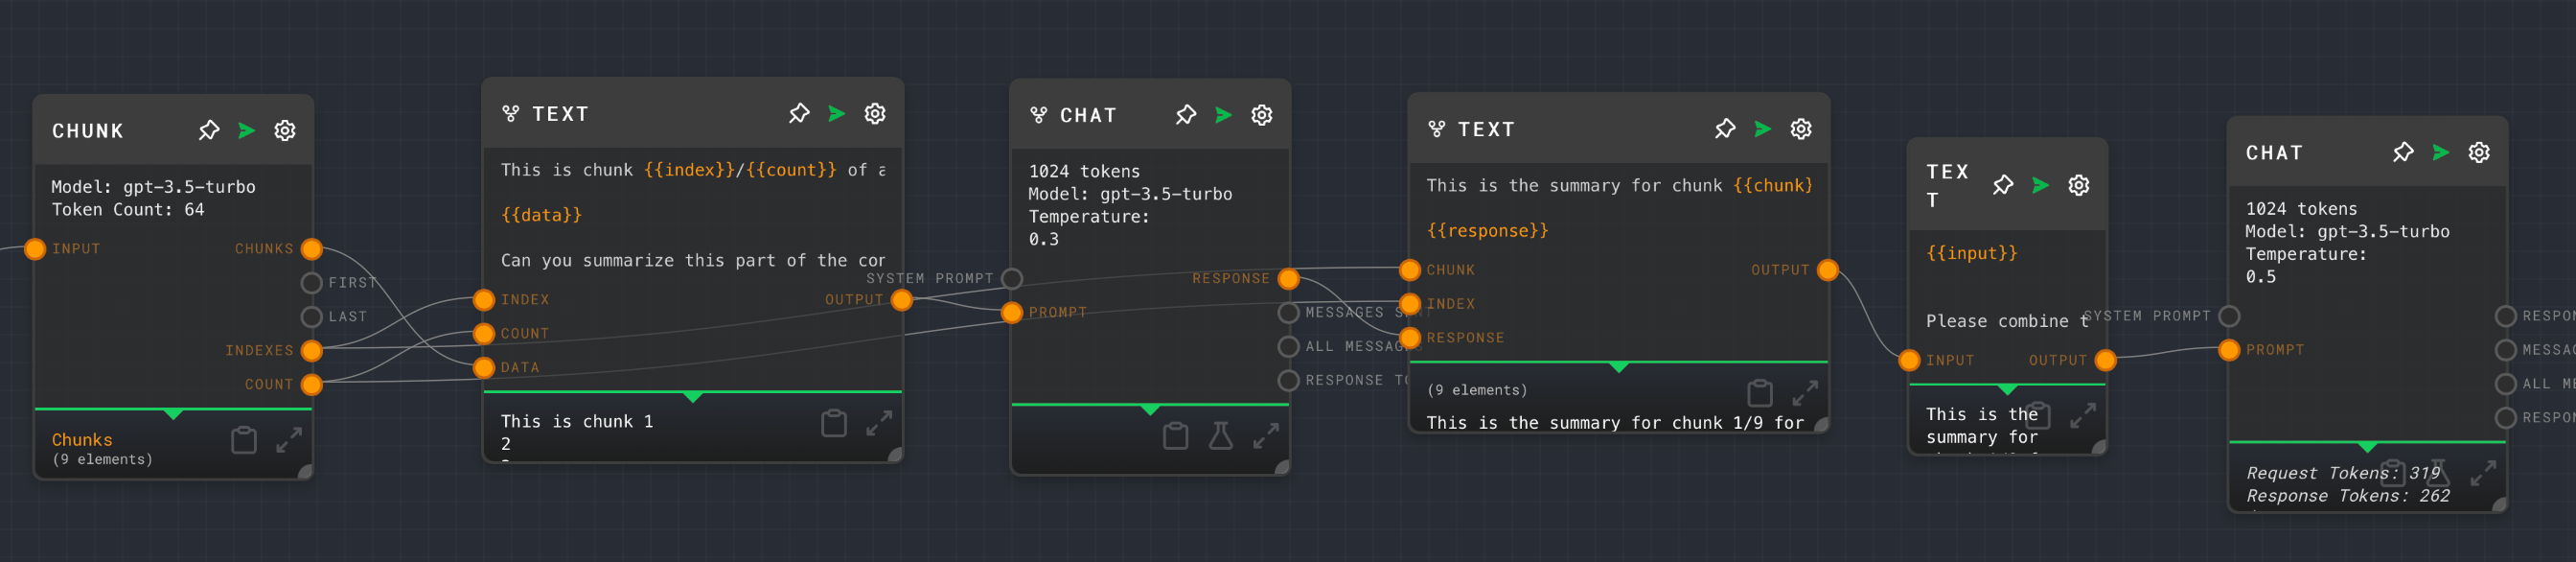
Task: Click RESPONSE output port of first Chat node
Action: coord(1289,279)
